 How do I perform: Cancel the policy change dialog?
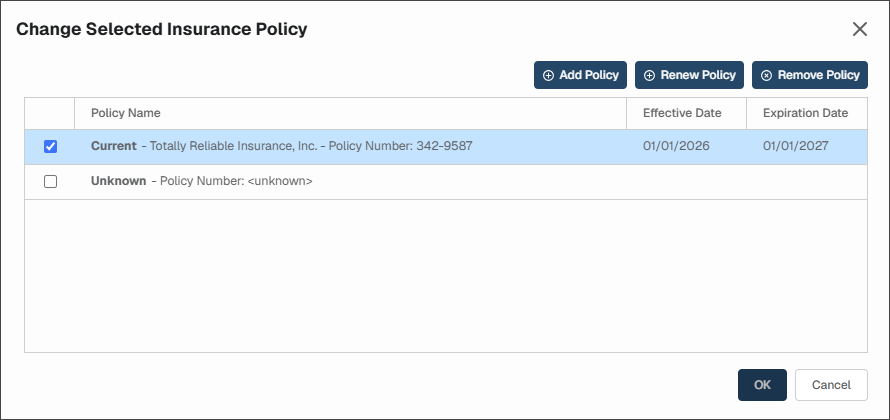pyautogui.click(x=831, y=385)
